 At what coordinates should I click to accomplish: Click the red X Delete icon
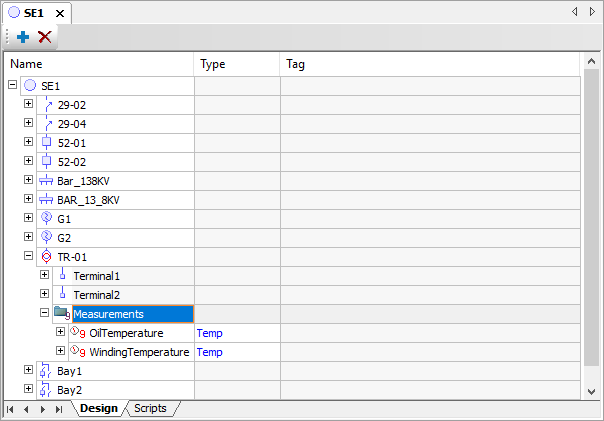pos(45,36)
